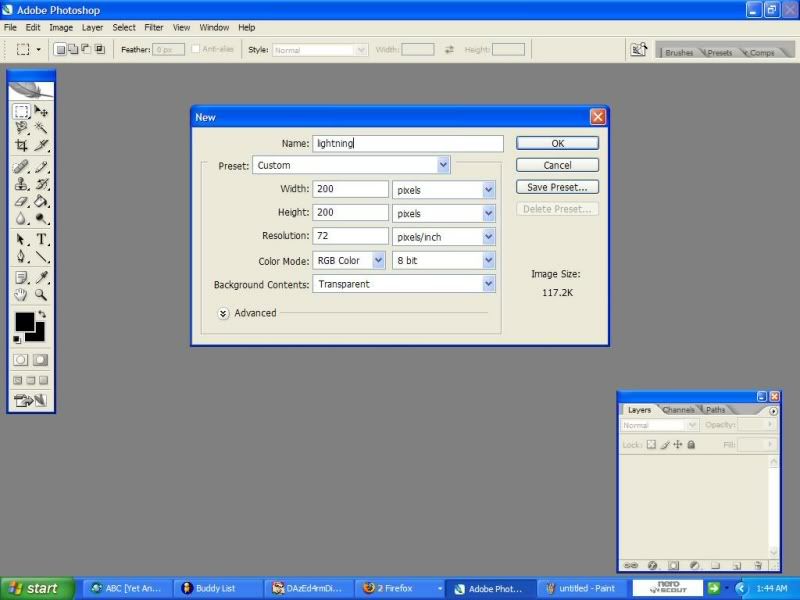Select the Pen tool

click(x=21, y=256)
